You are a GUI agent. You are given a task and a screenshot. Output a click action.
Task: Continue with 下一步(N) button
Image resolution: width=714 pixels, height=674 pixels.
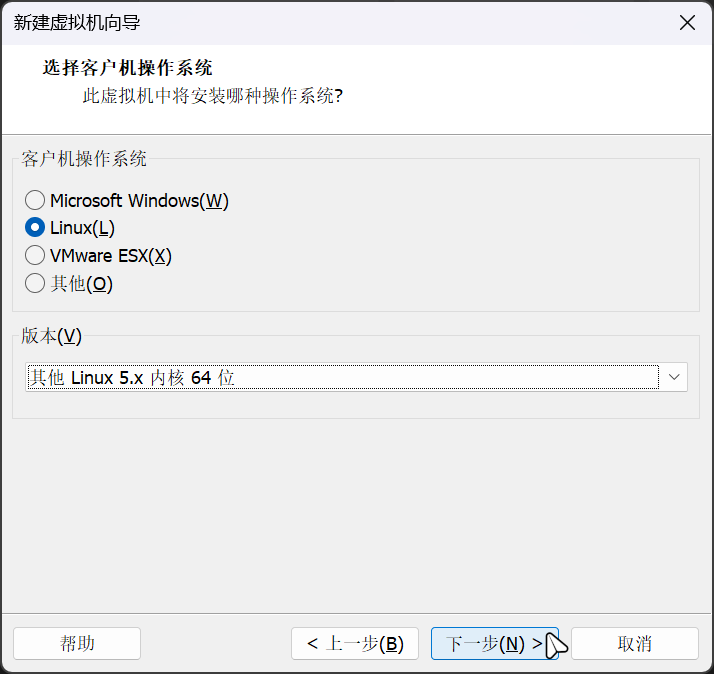(x=495, y=643)
